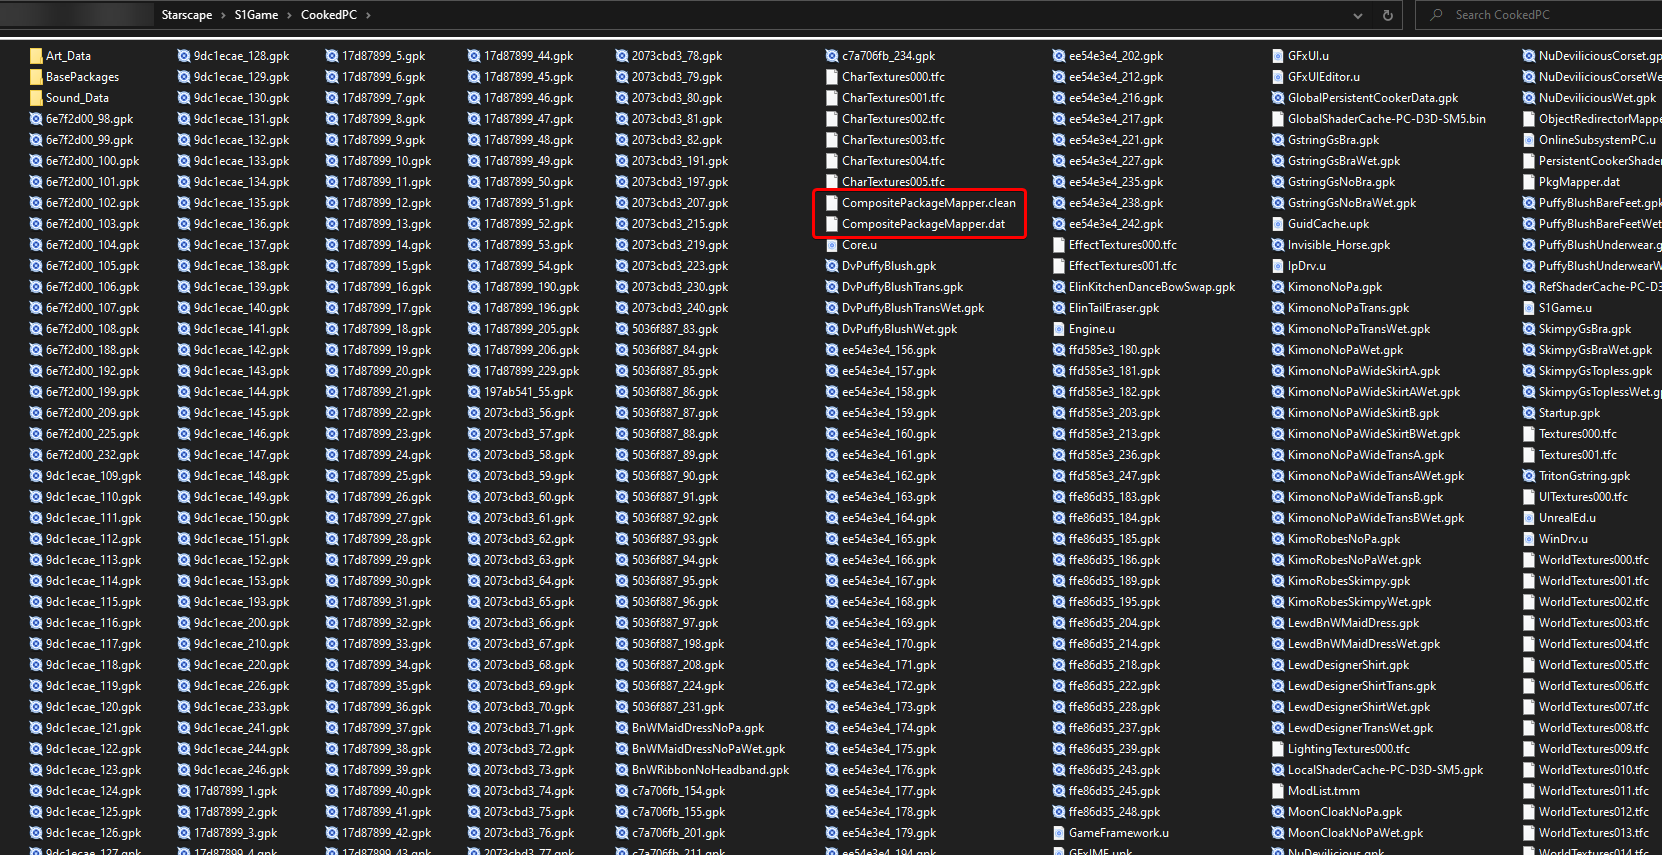Select the Core.u file icon

[x=832, y=245]
